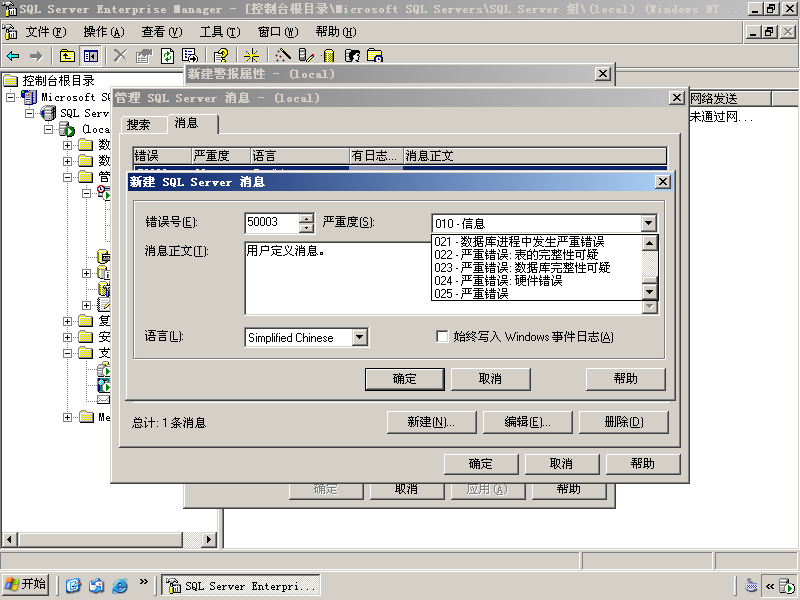
Task: Collapse the (local) server node
Action: (48, 129)
